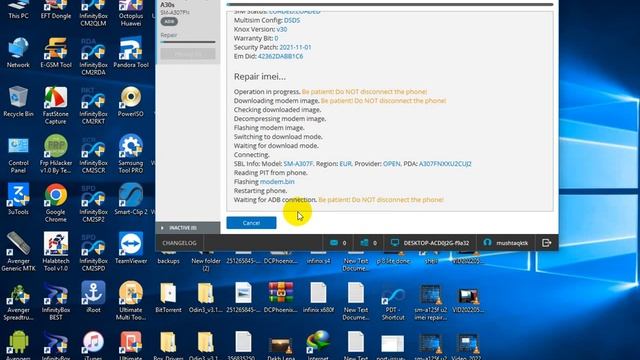Click the mushtaqktk user account entry

(505, 243)
